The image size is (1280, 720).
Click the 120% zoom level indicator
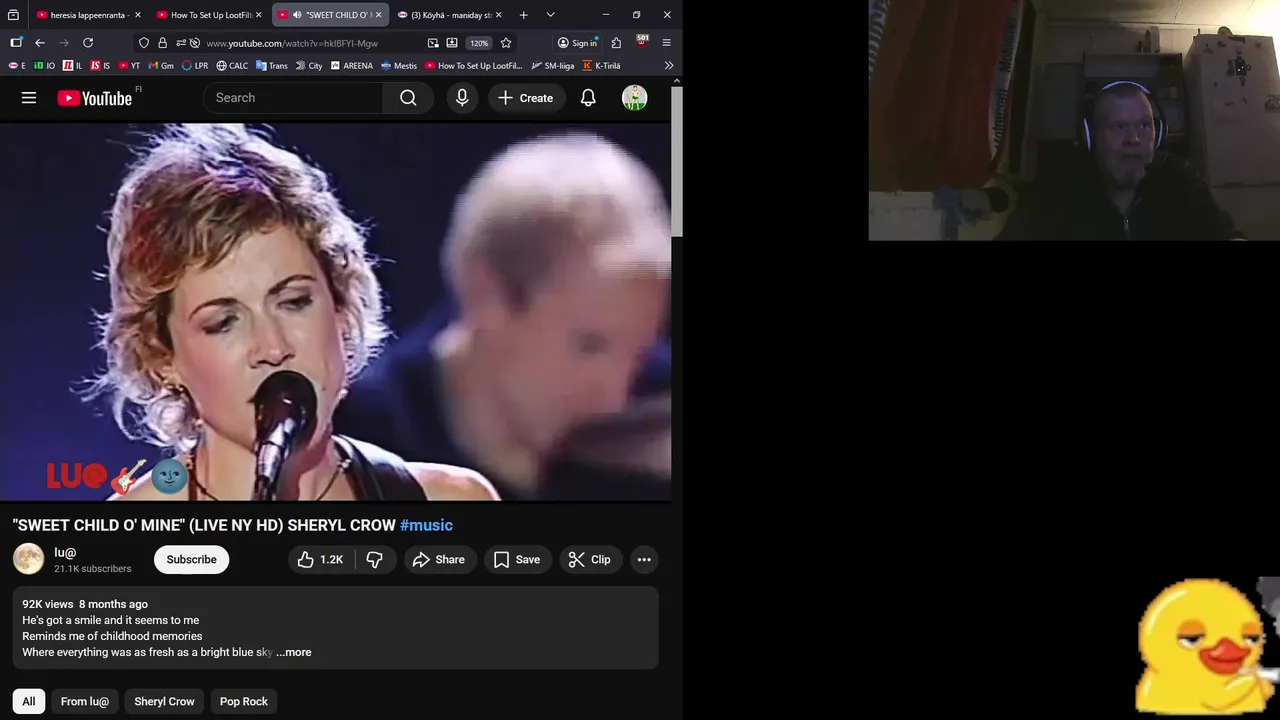tap(479, 43)
